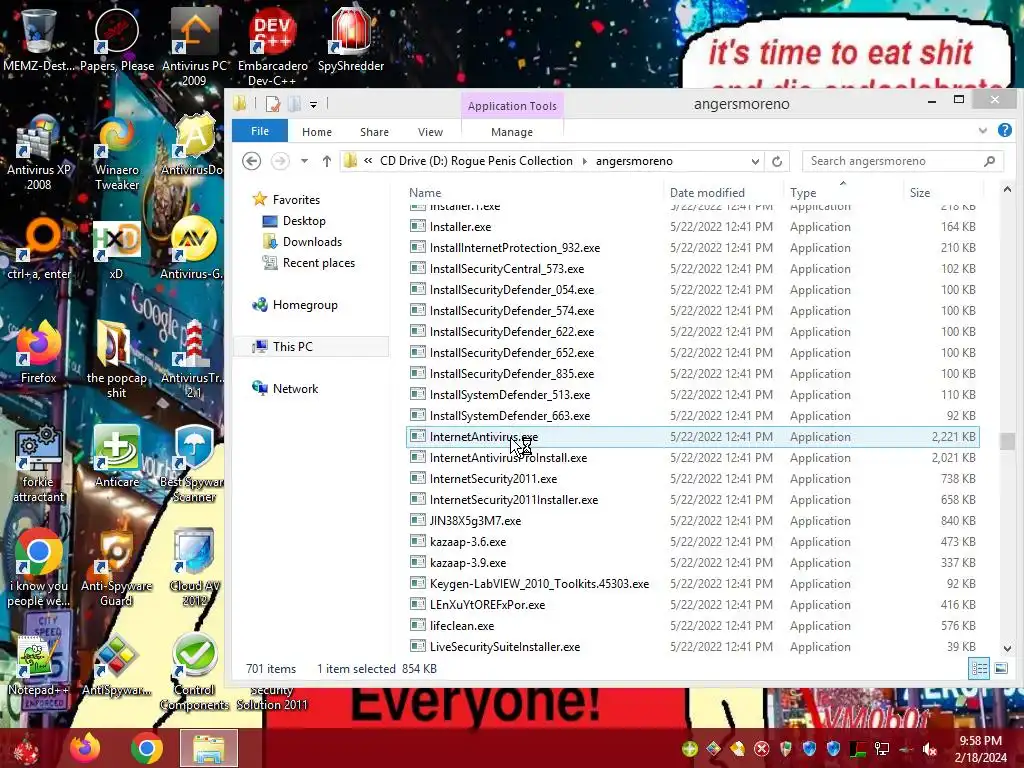Refresh the angersmoreno folder view

click(776, 161)
